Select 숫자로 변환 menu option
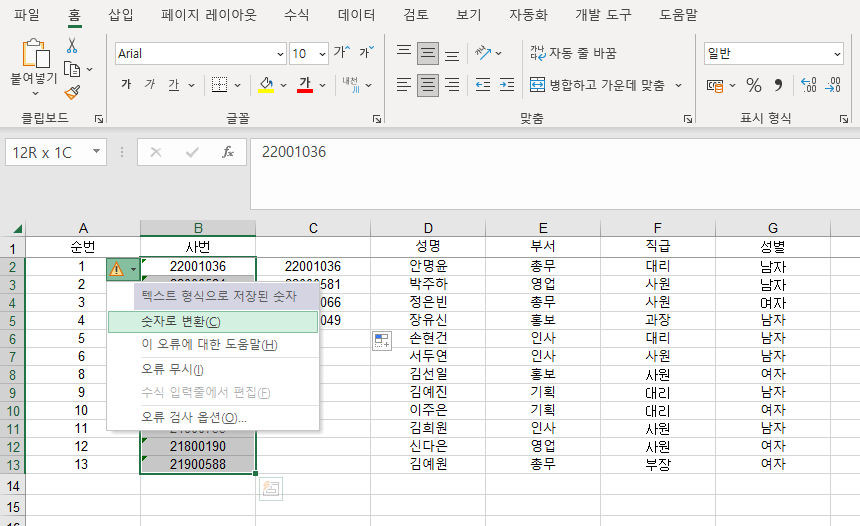 click(x=213, y=322)
